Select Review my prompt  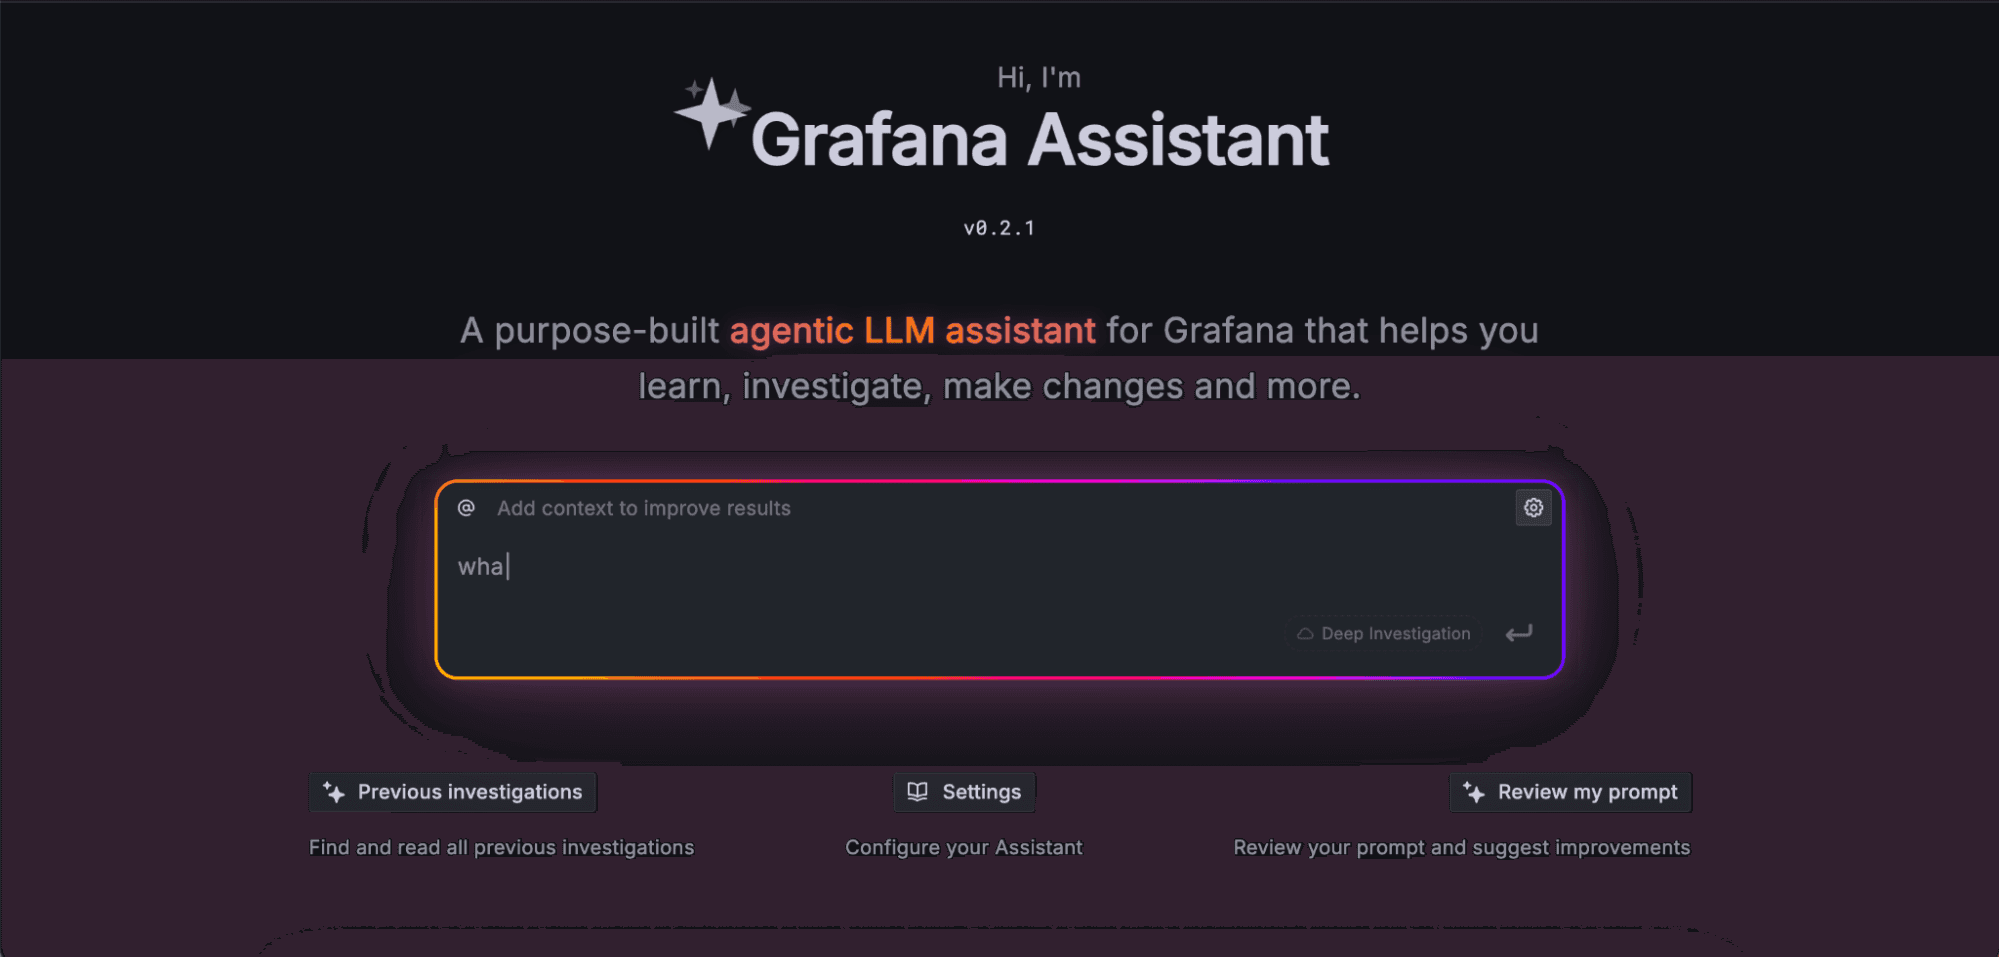point(1570,791)
